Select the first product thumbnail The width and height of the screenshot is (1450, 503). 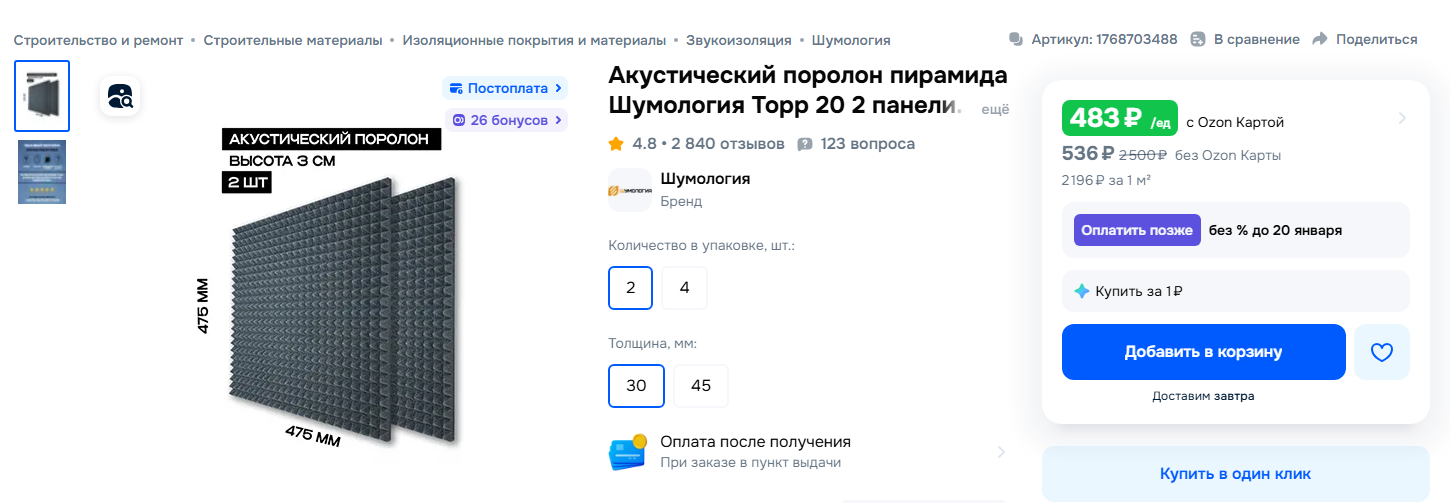point(42,96)
